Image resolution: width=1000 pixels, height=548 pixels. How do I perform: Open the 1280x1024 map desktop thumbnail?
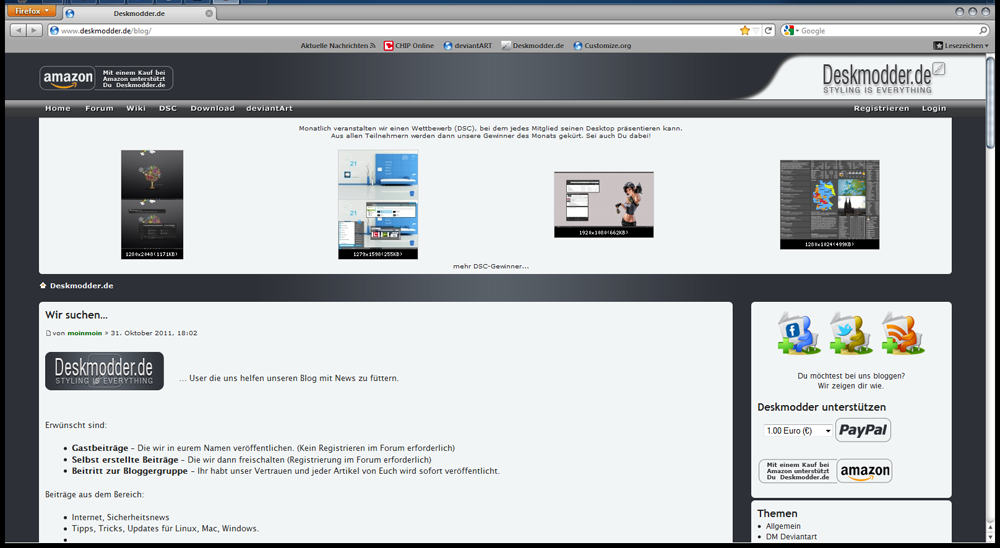(x=829, y=204)
